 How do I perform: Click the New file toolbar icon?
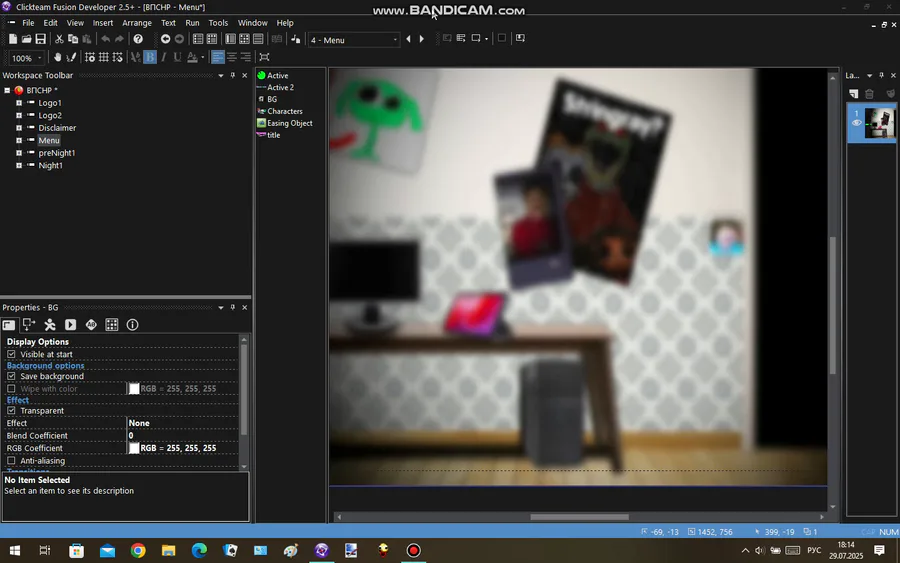pos(13,39)
